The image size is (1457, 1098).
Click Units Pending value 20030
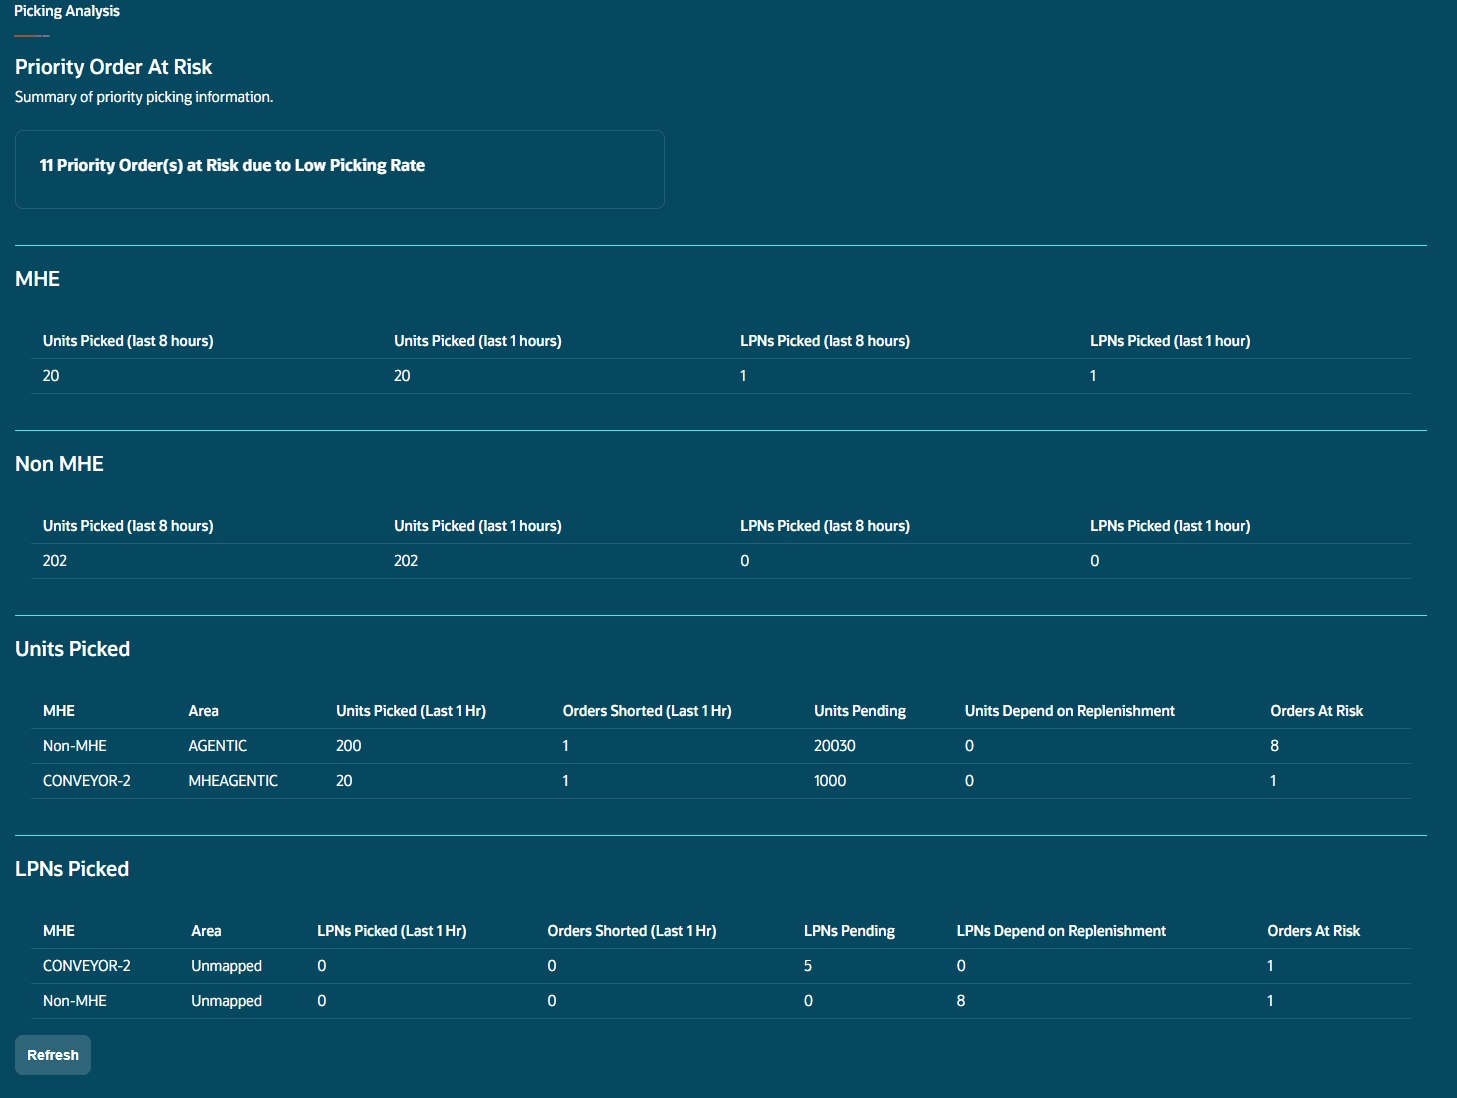835,746
